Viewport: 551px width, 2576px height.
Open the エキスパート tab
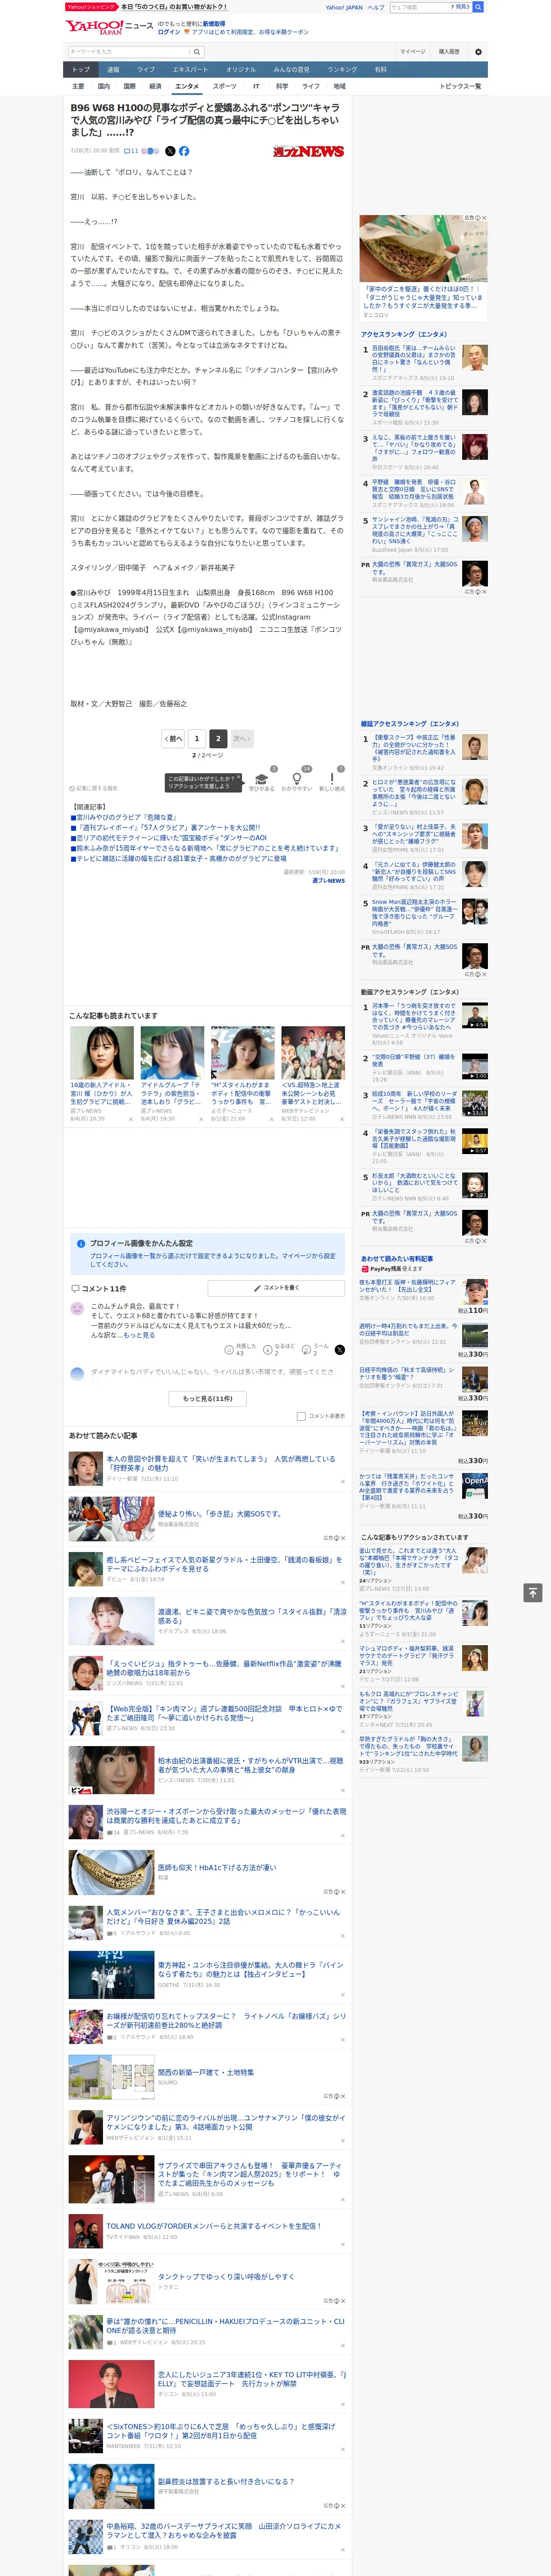[x=190, y=70]
